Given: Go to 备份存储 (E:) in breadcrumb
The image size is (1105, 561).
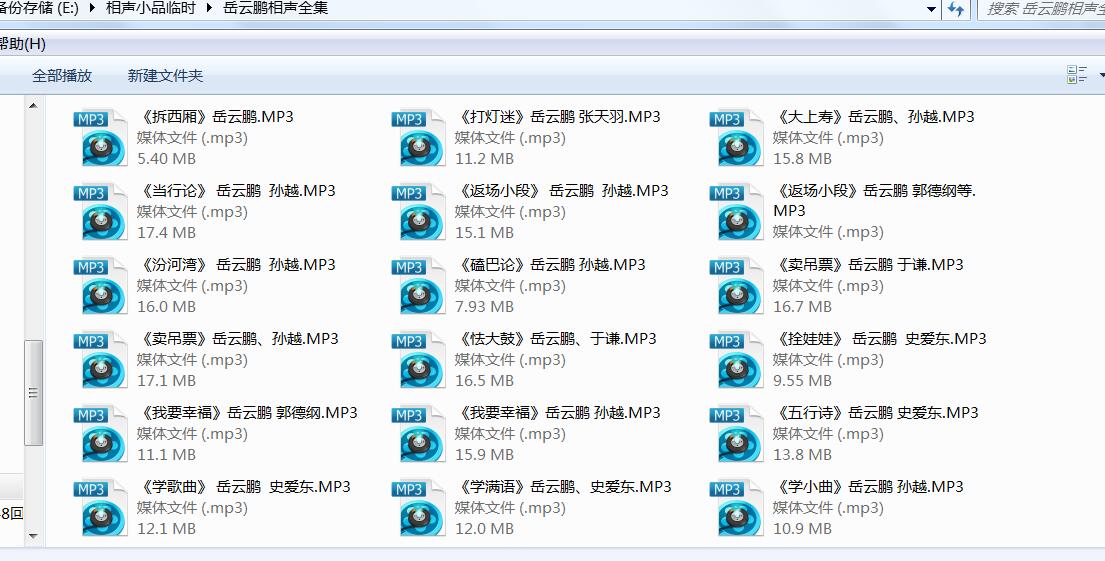Looking at the screenshot, I should click(39, 8).
